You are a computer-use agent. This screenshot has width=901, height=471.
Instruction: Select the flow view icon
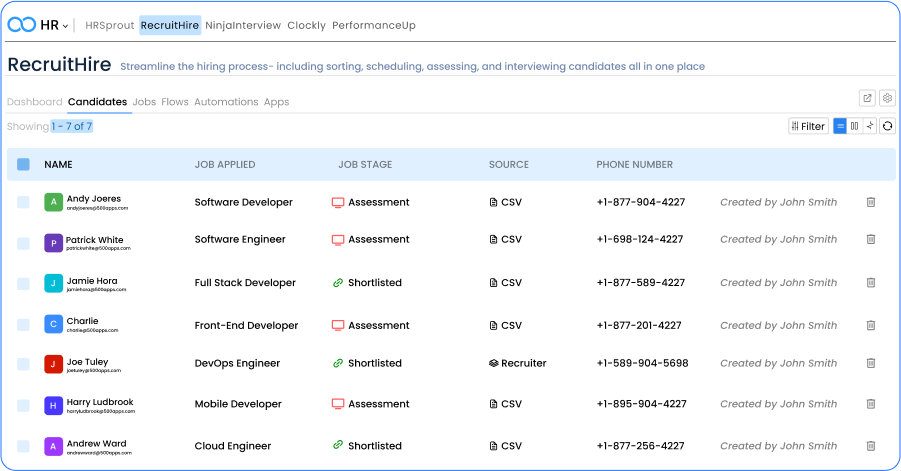coord(870,126)
